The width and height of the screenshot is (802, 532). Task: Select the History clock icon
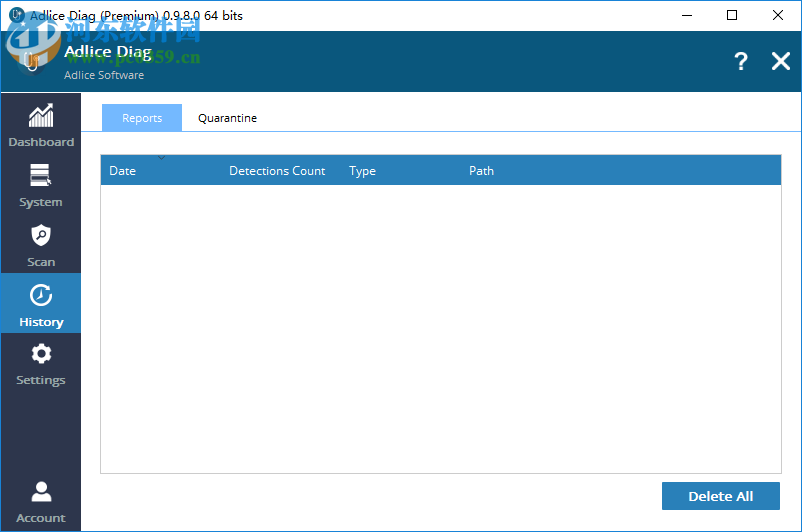click(41, 295)
